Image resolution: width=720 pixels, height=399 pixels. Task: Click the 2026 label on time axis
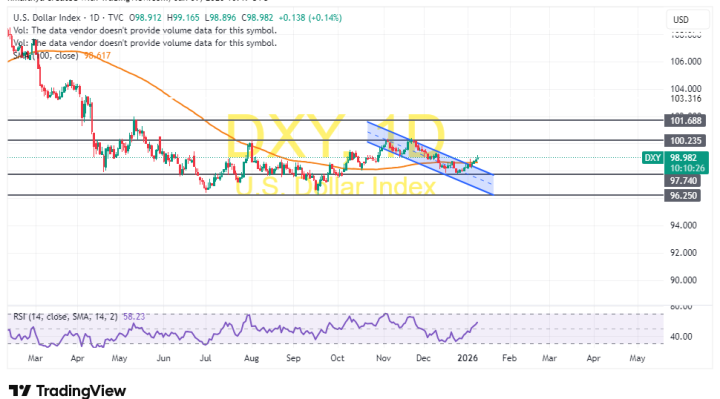pyautogui.click(x=467, y=358)
